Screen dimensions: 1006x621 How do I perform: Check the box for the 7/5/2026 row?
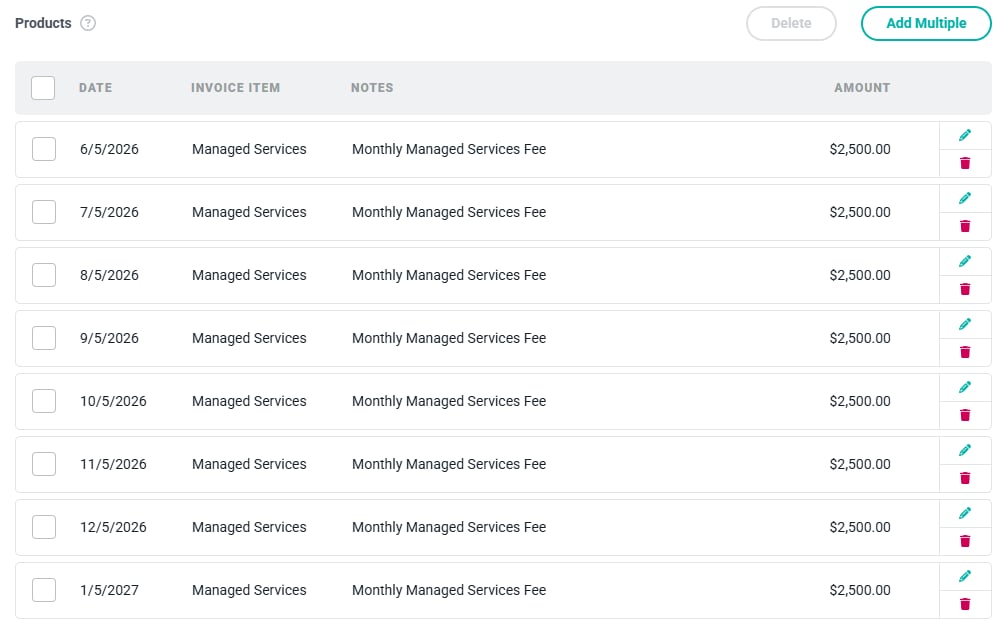[x=44, y=212]
